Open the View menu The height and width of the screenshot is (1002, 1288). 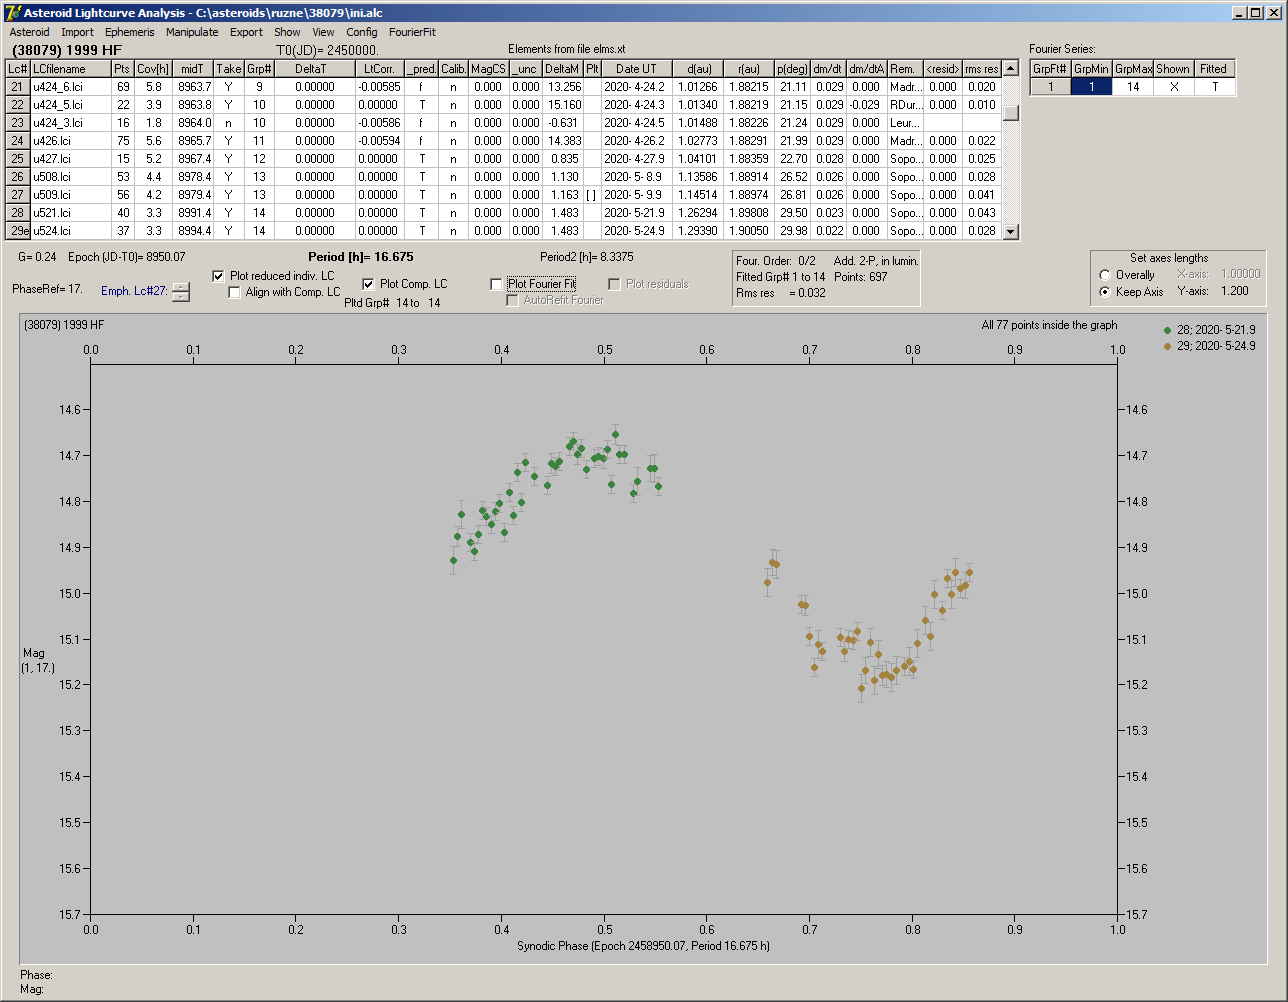(323, 32)
